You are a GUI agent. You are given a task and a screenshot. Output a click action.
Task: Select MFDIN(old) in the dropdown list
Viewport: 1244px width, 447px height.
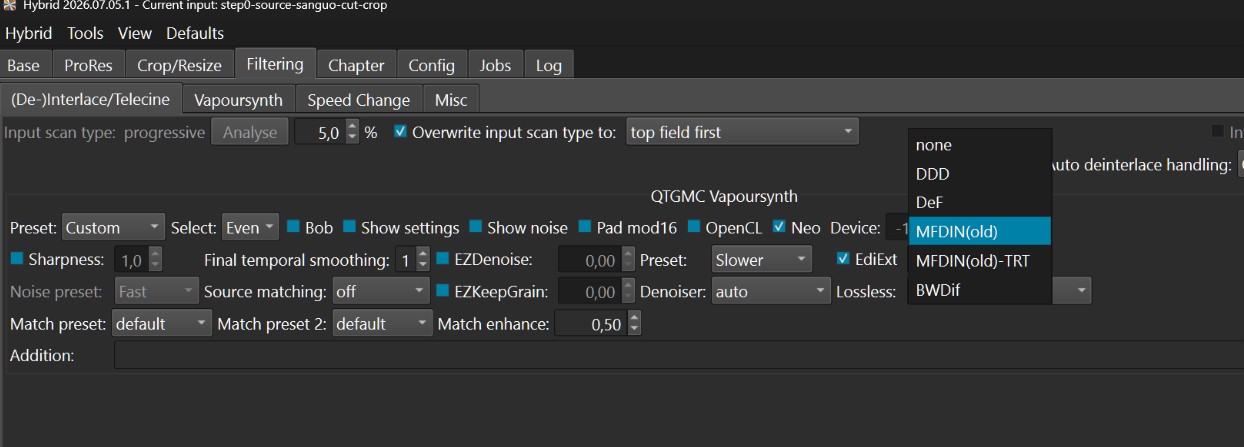pos(980,231)
